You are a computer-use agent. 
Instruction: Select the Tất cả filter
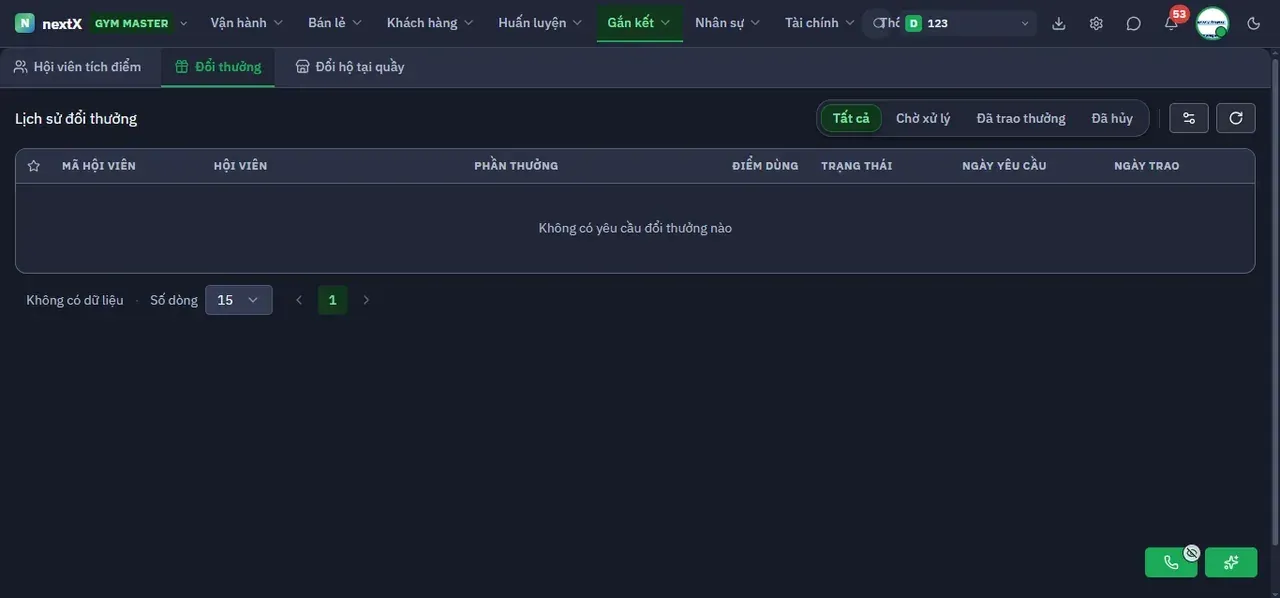[x=851, y=118]
